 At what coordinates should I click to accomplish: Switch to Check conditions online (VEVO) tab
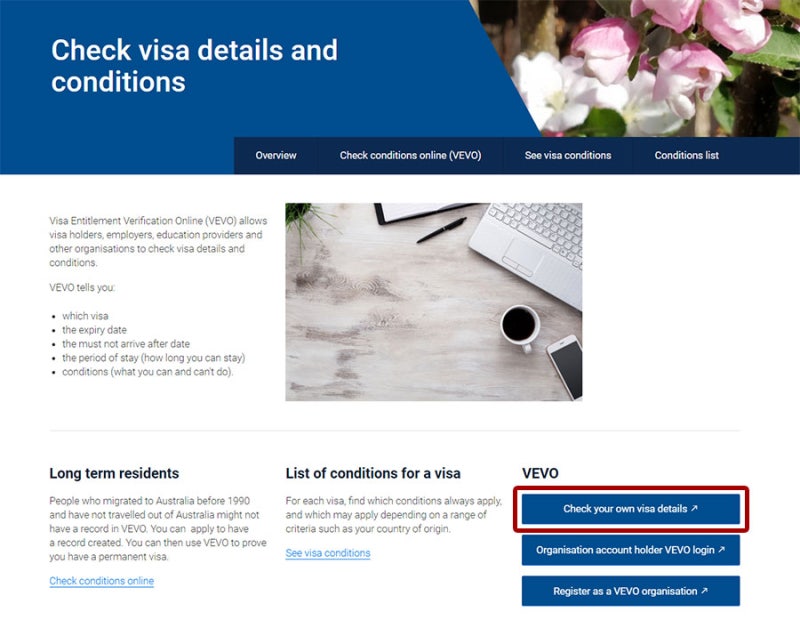tap(410, 156)
